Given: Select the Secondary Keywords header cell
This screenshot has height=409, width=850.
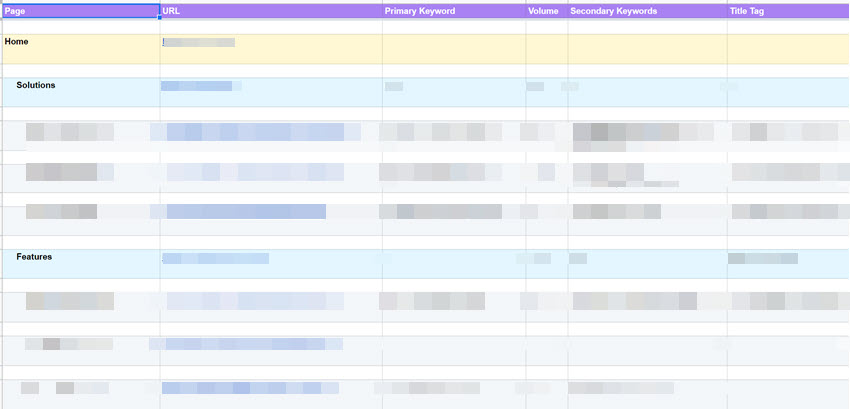Looking at the screenshot, I should (x=647, y=11).
